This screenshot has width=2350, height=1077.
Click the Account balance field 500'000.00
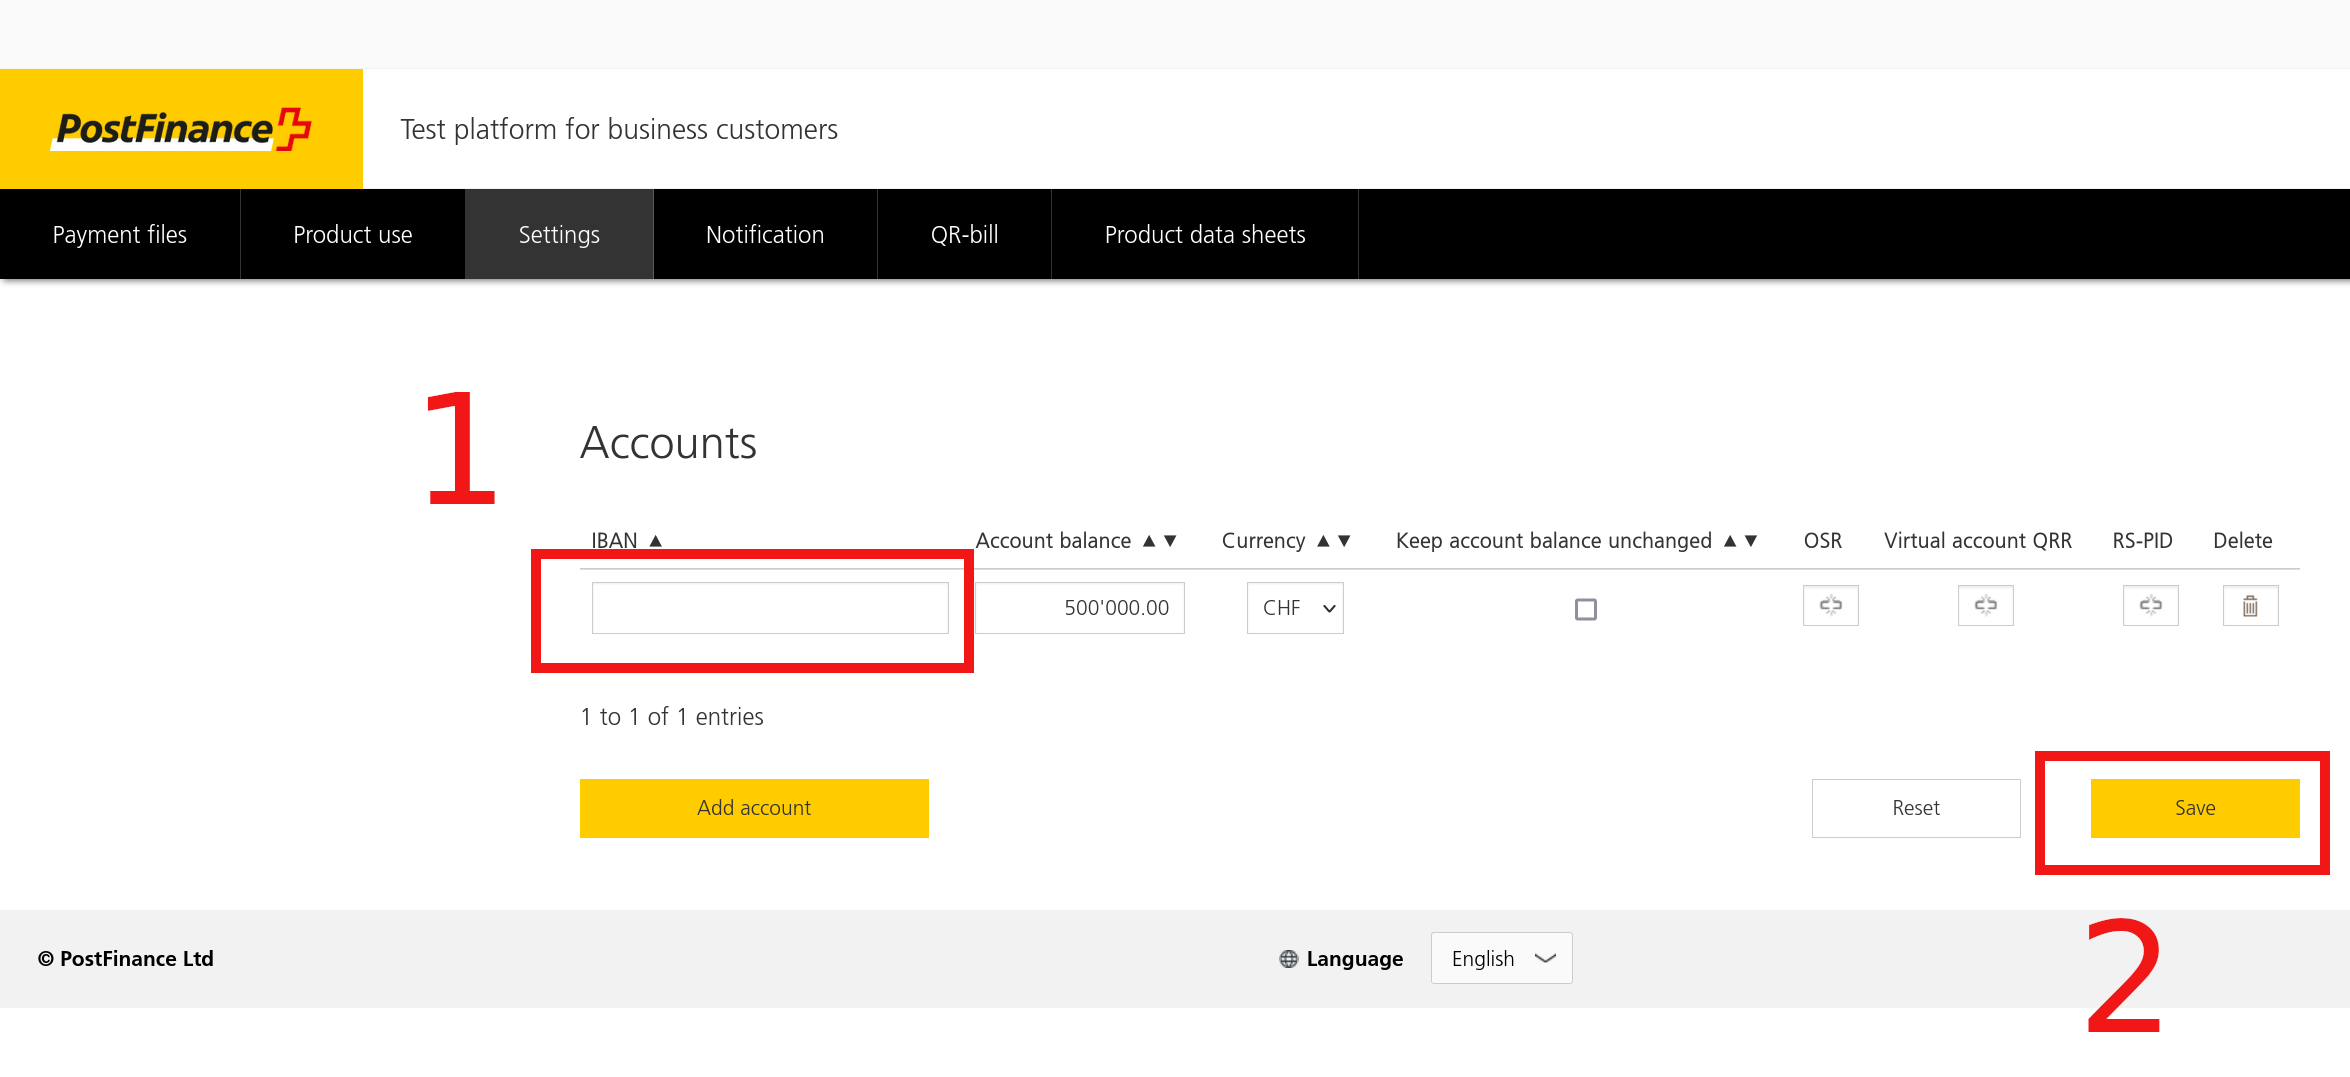[1080, 608]
